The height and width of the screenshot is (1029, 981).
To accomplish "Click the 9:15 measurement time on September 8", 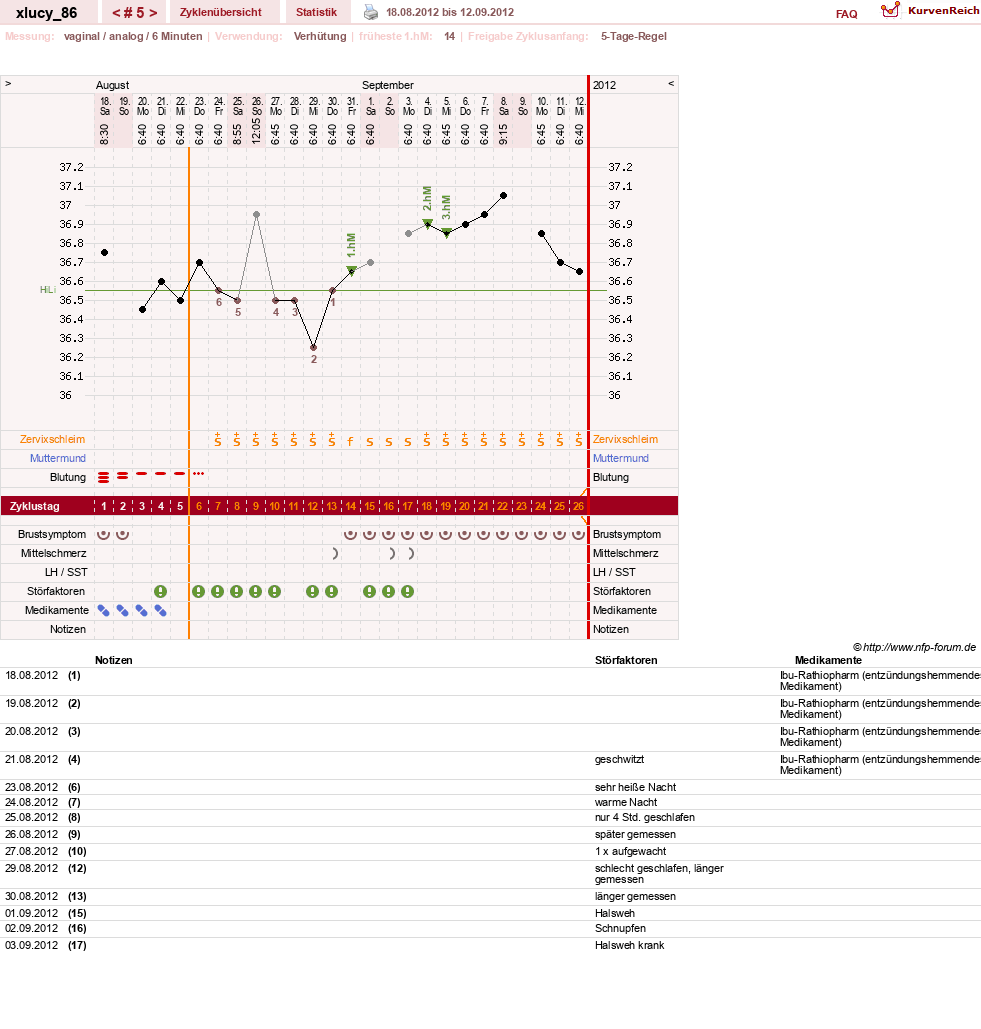I will [503, 134].
